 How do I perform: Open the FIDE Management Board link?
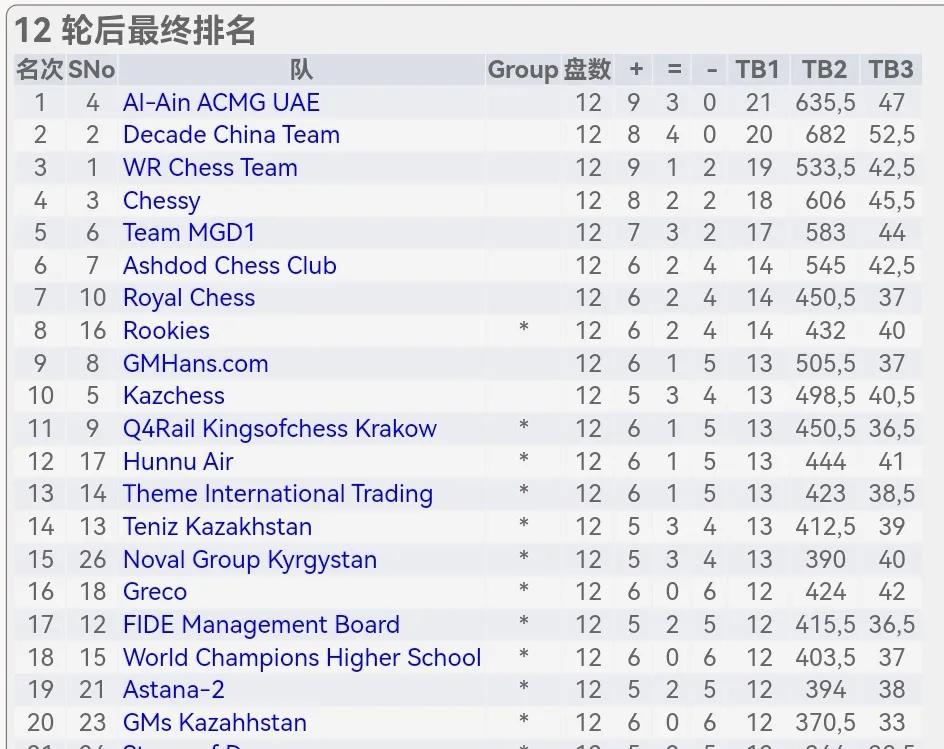(x=261, y=624)
